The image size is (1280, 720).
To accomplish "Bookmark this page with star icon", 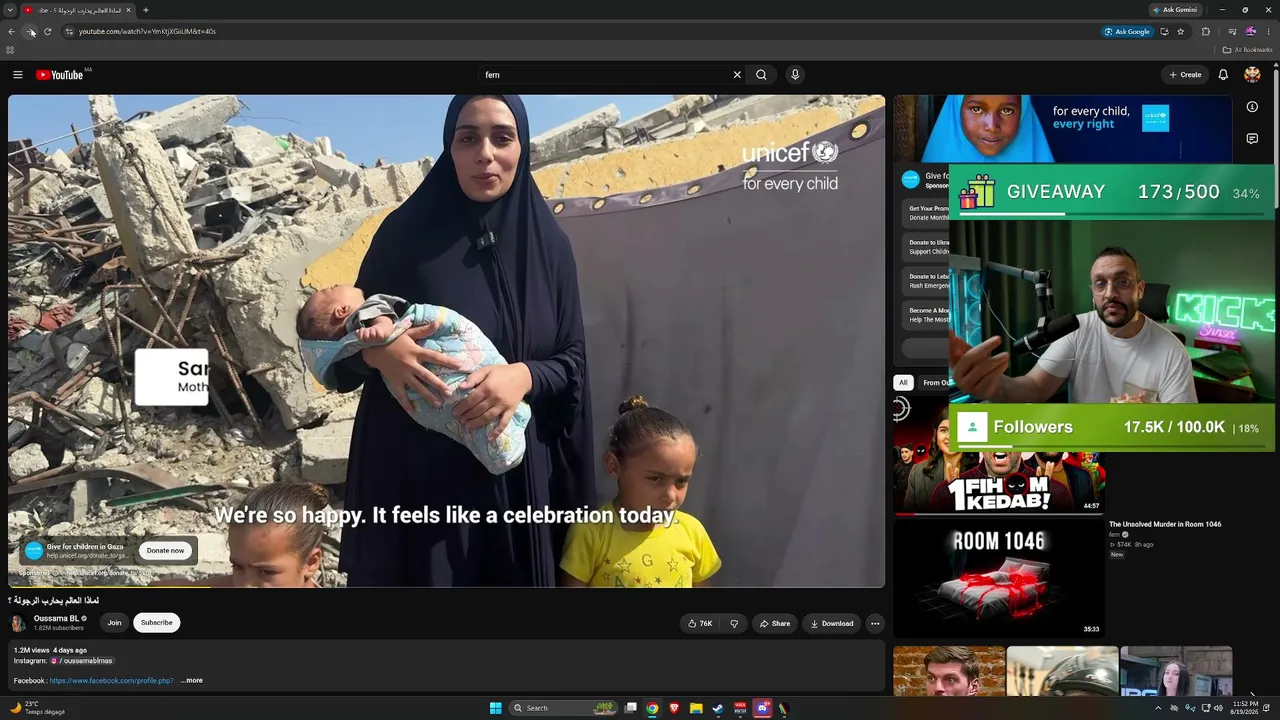I will (x=1181, y=31).
